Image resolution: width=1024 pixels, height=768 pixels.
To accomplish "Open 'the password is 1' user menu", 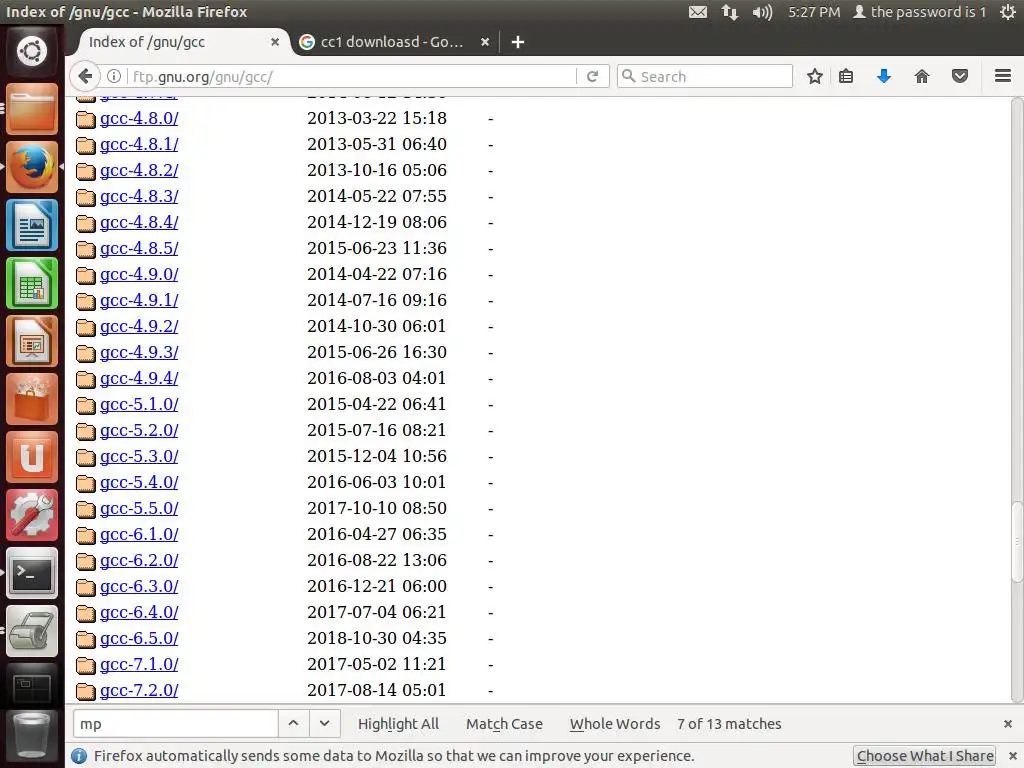I will 920,12.
